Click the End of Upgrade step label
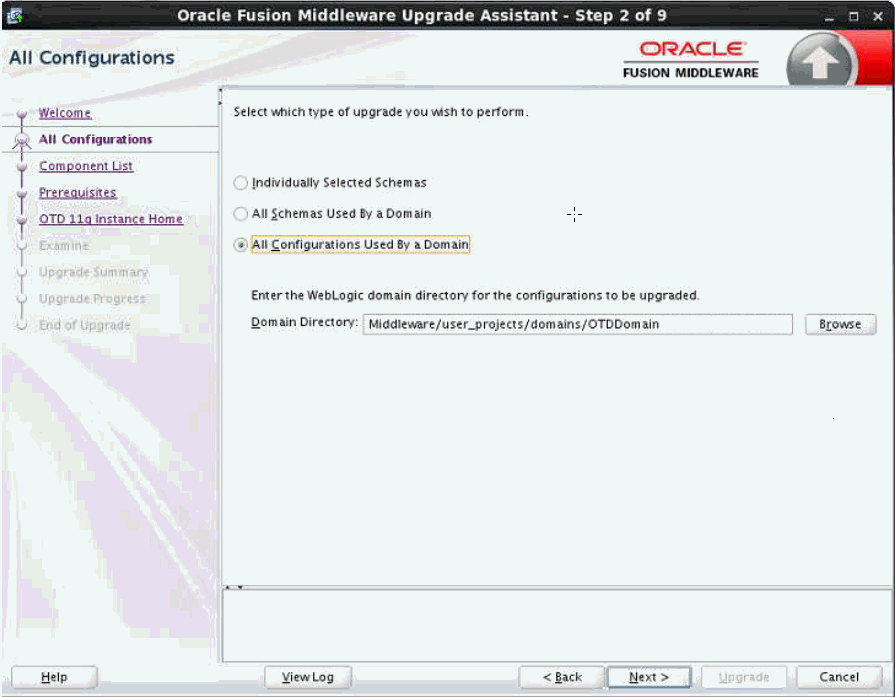 point(84,325)
